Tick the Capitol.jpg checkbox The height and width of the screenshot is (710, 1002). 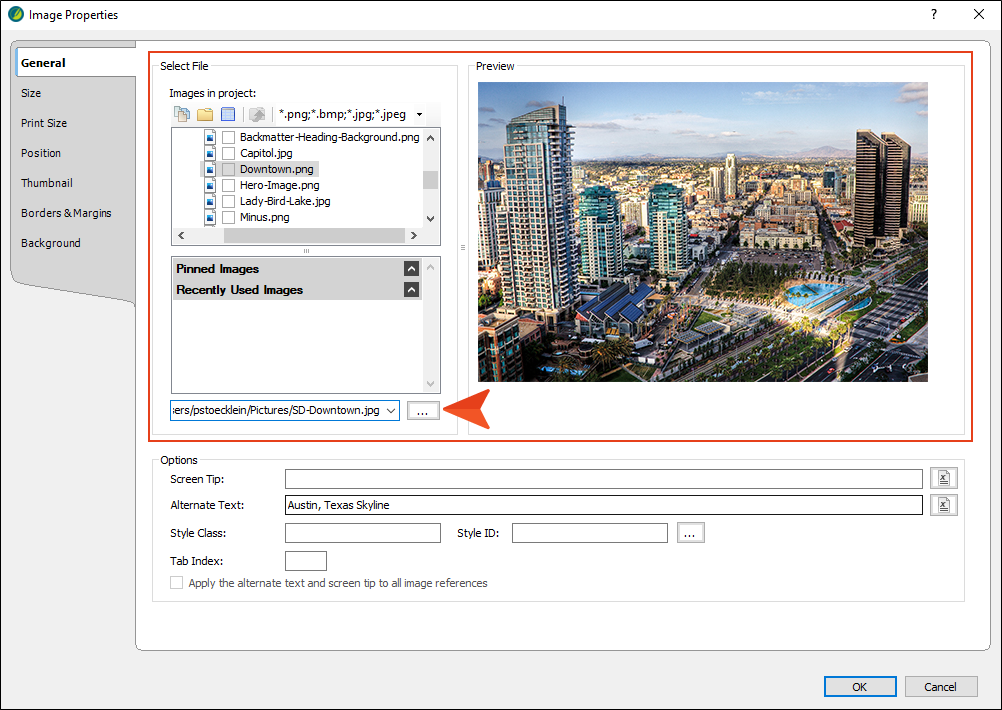click(x=228, y=153)
